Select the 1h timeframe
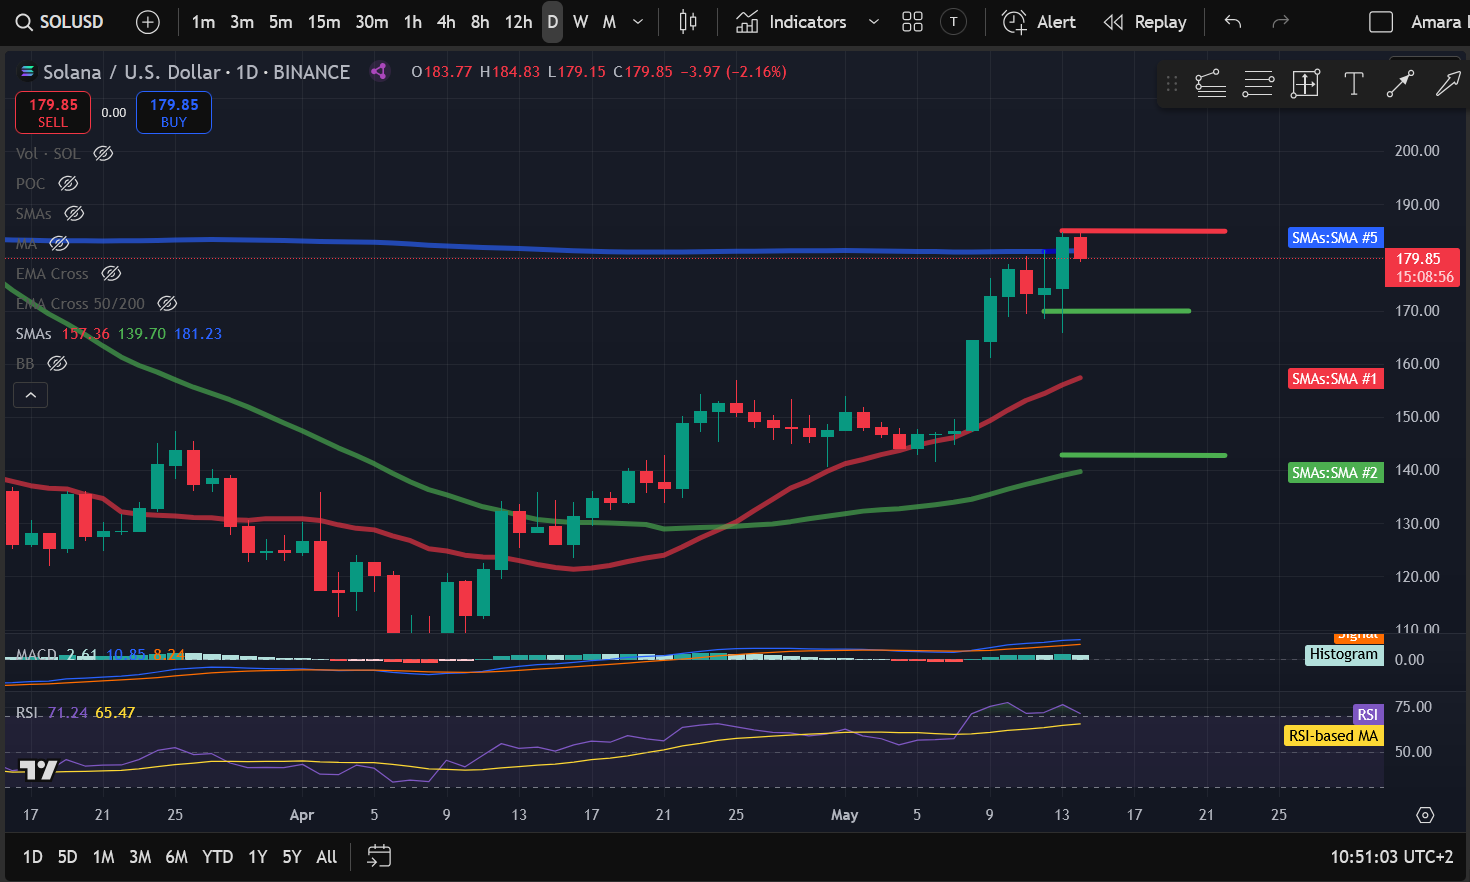The height and width of the screenshot is (882, 1470). (x=413, y=22)
